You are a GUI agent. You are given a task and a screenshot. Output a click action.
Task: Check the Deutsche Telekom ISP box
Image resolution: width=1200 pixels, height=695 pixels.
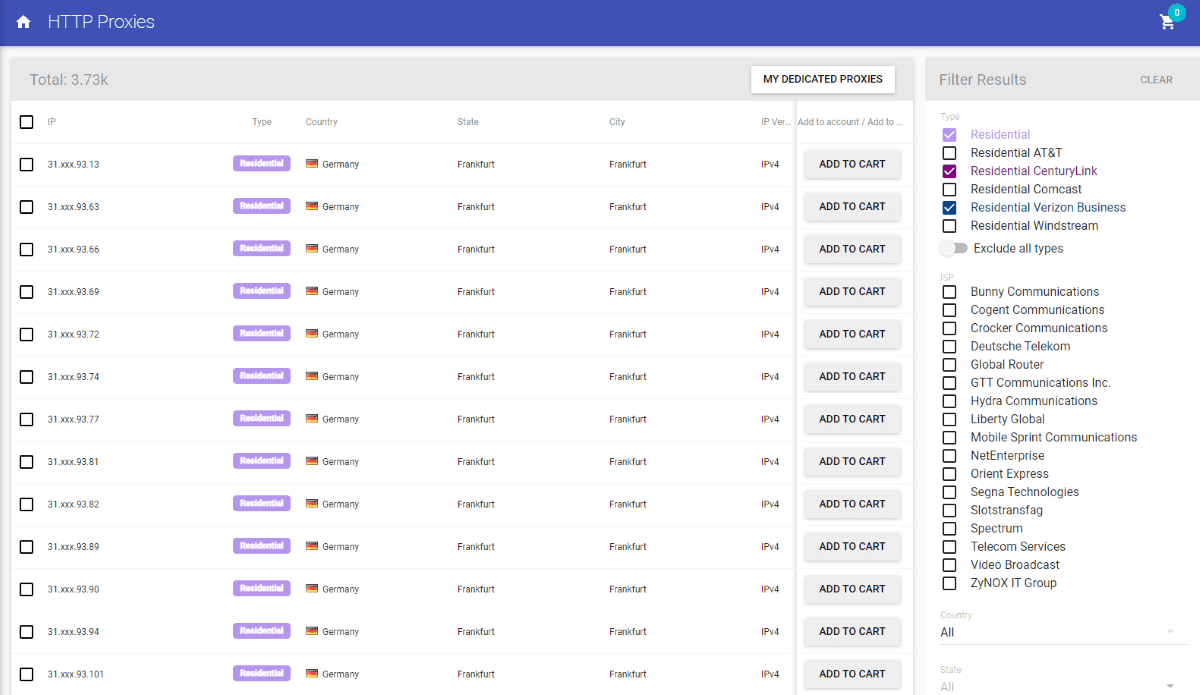pyautogui.click(x=949, y=347)
